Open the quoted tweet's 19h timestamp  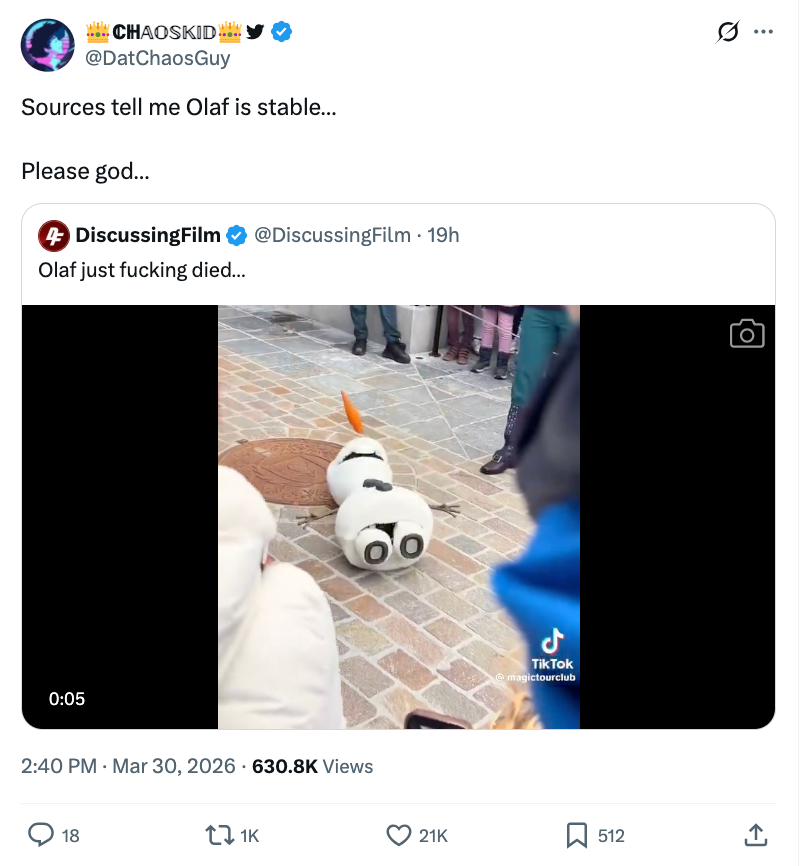pyautogui.click(x=443, y=236)
